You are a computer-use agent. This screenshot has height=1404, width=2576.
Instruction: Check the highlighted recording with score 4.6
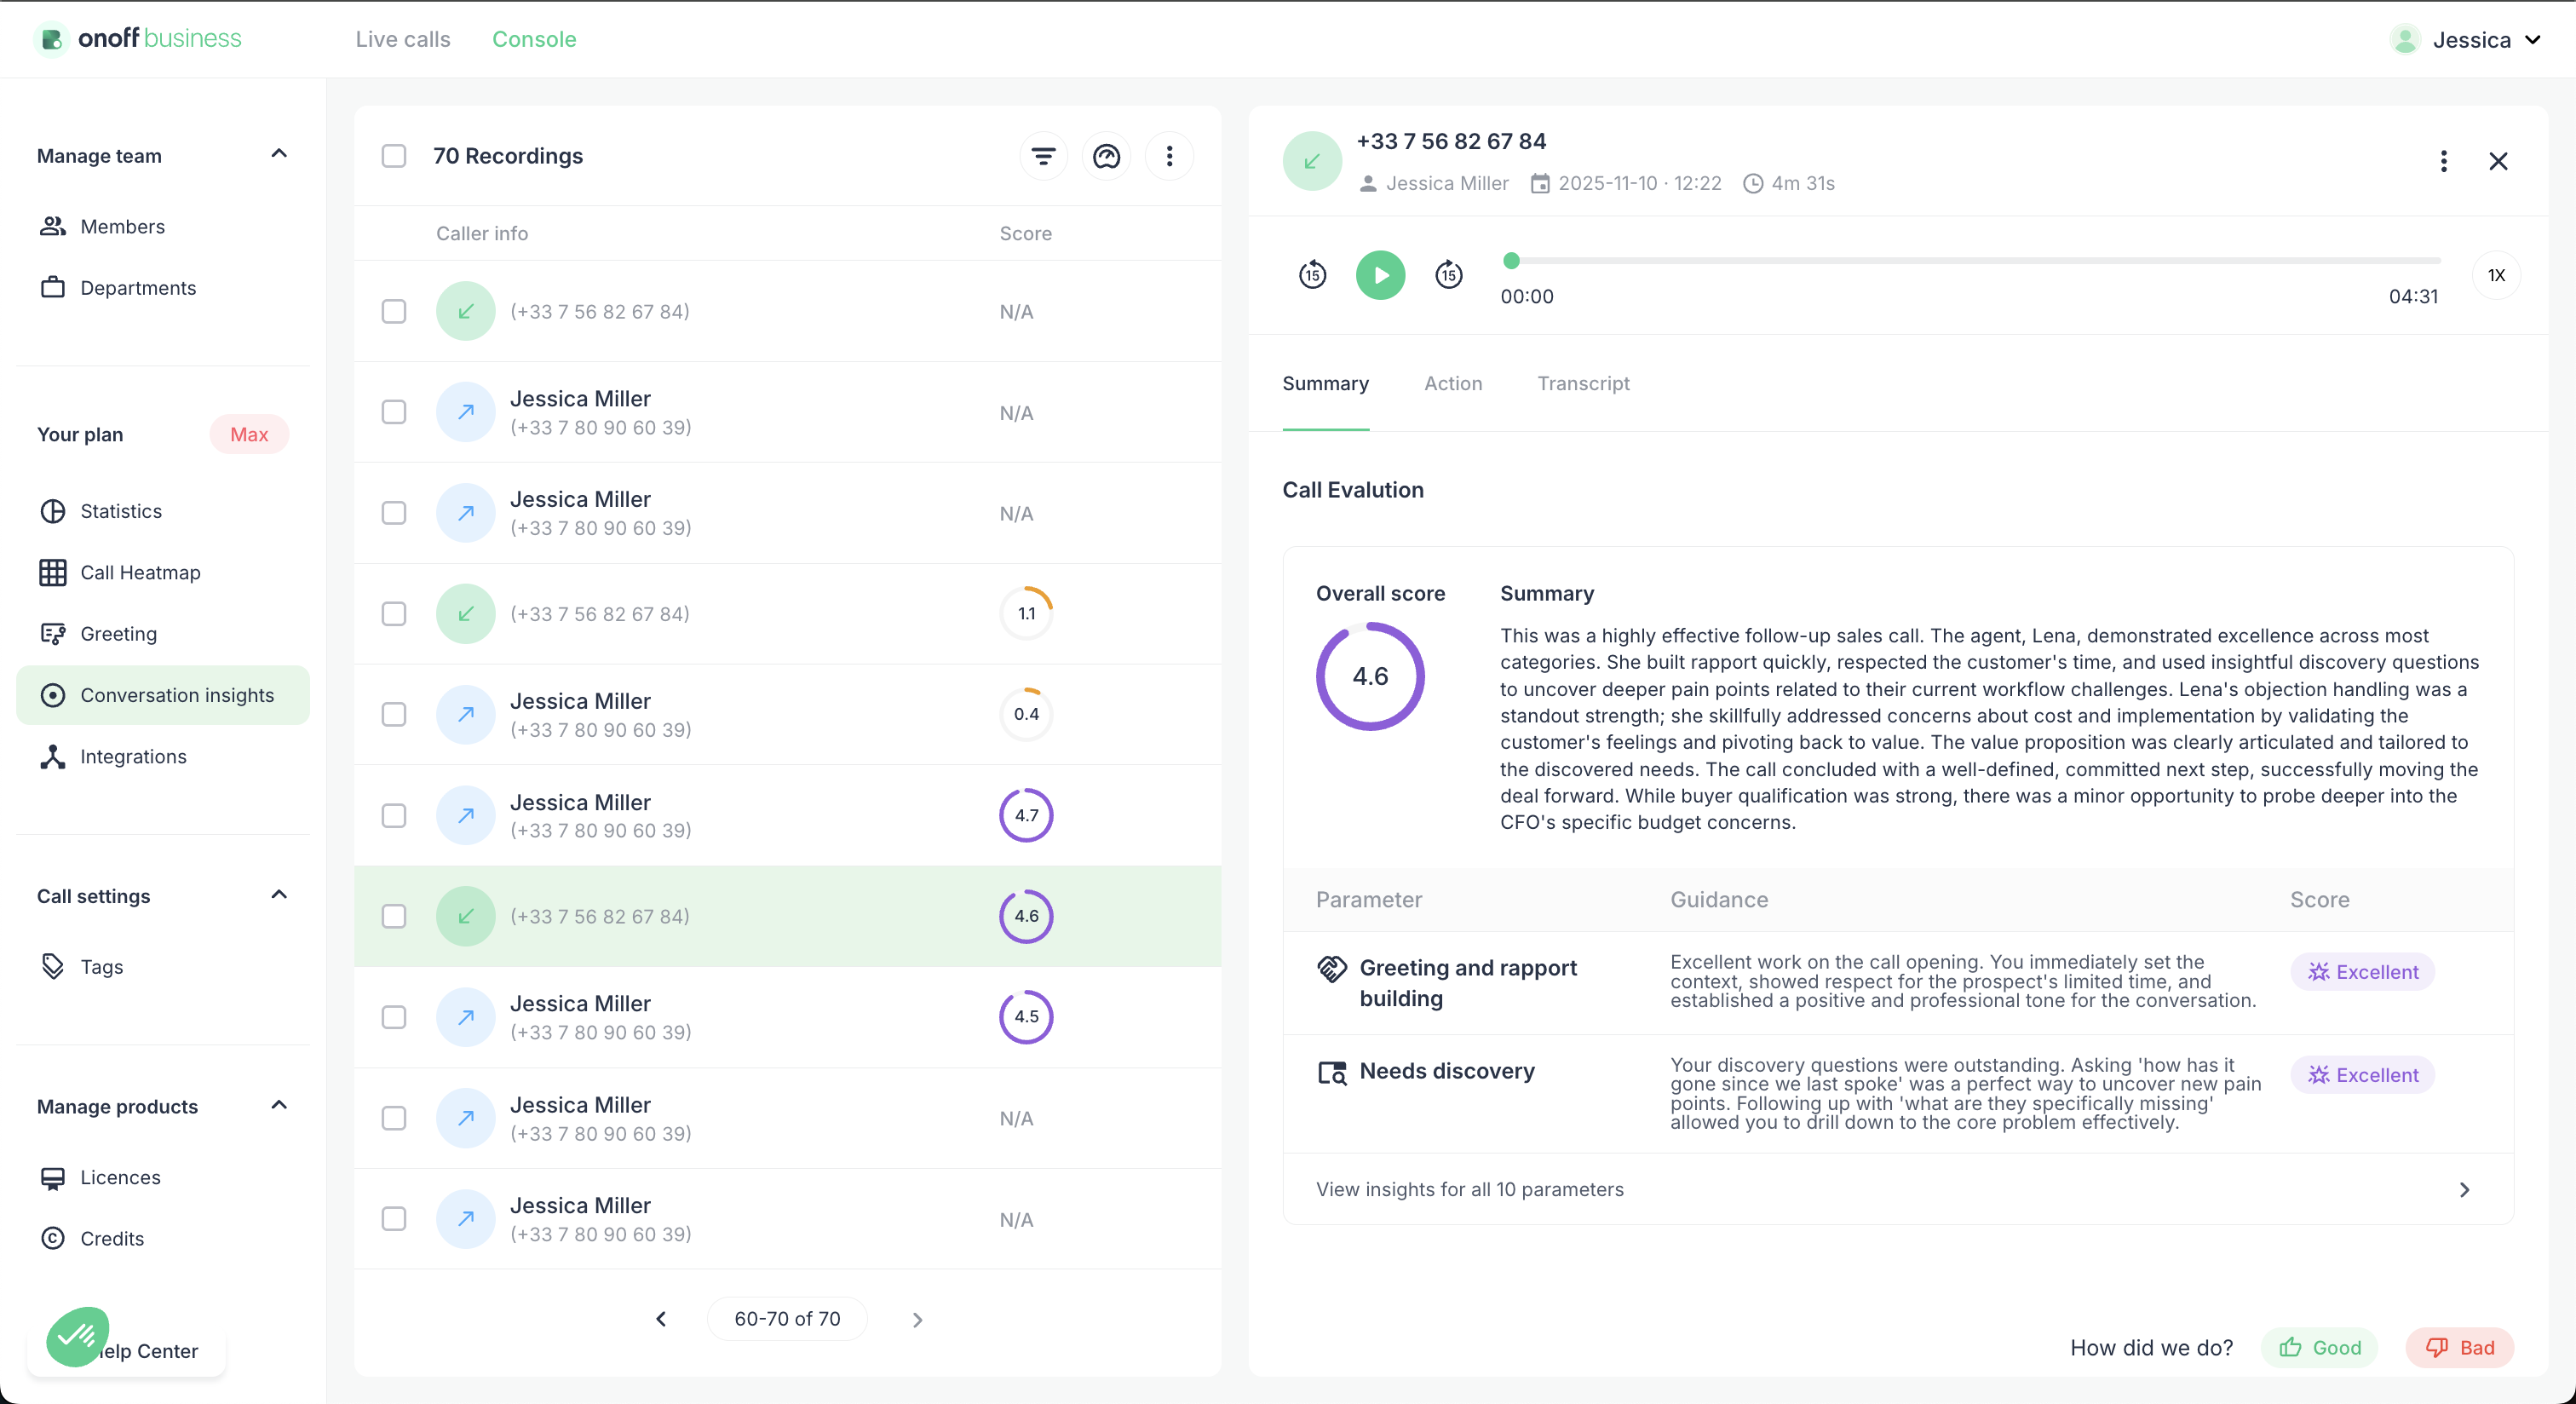pyautogui.click(x=394, y=916)
